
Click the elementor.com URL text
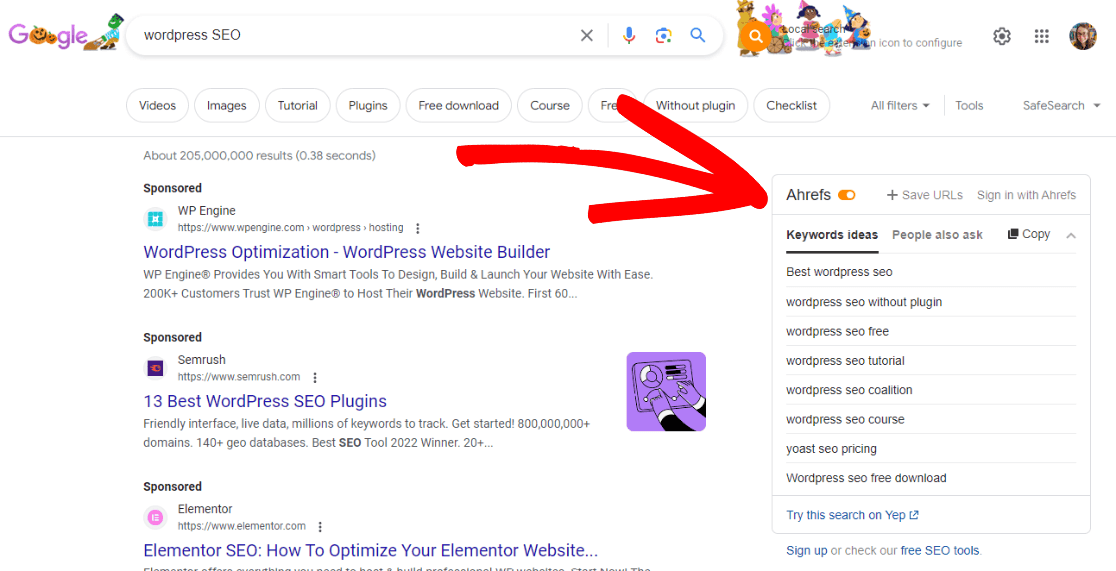click(242, 526)
